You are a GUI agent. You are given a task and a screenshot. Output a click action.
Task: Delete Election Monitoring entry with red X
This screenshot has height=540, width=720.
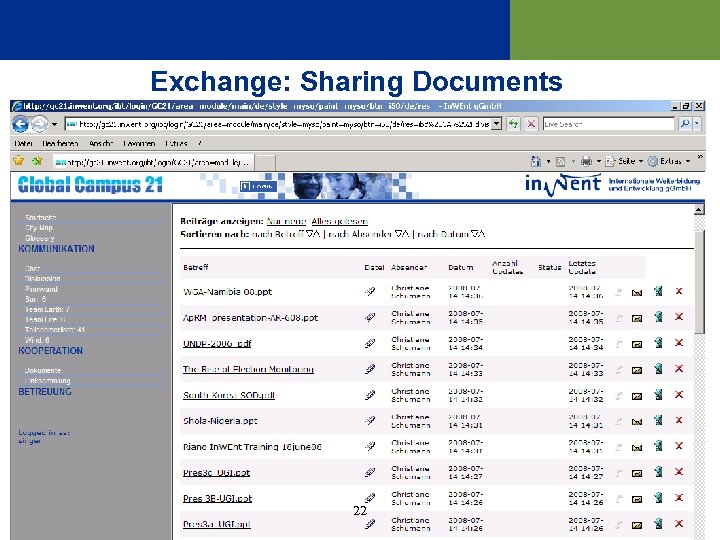679,368
